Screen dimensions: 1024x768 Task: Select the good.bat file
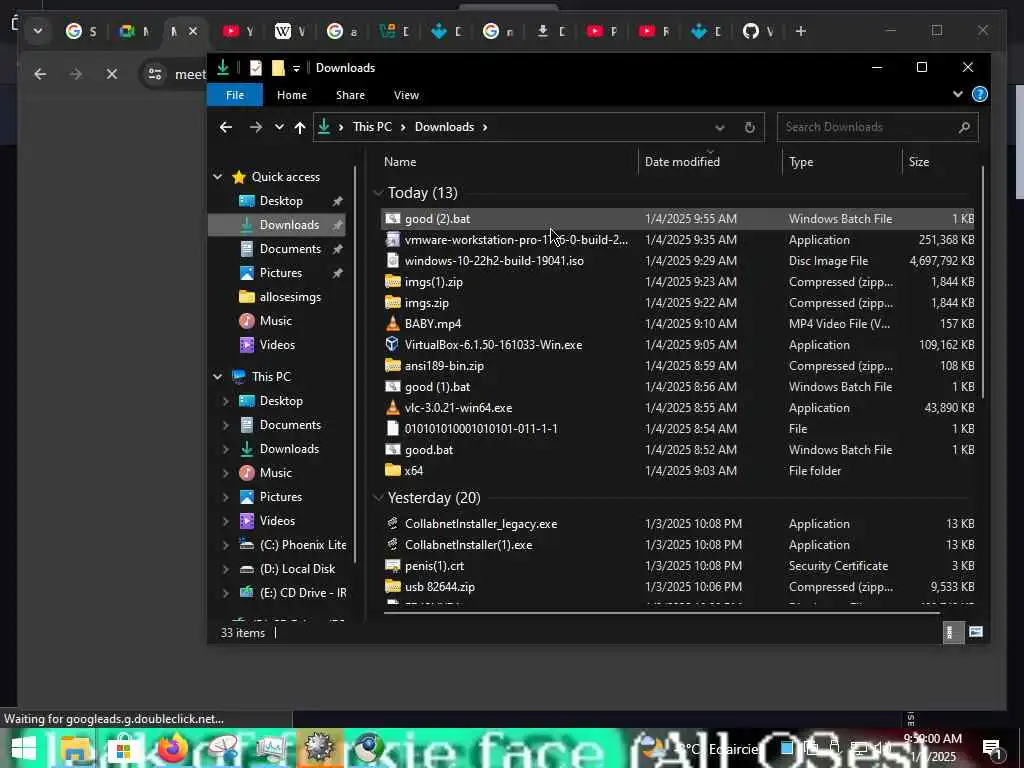coord(428,449)
